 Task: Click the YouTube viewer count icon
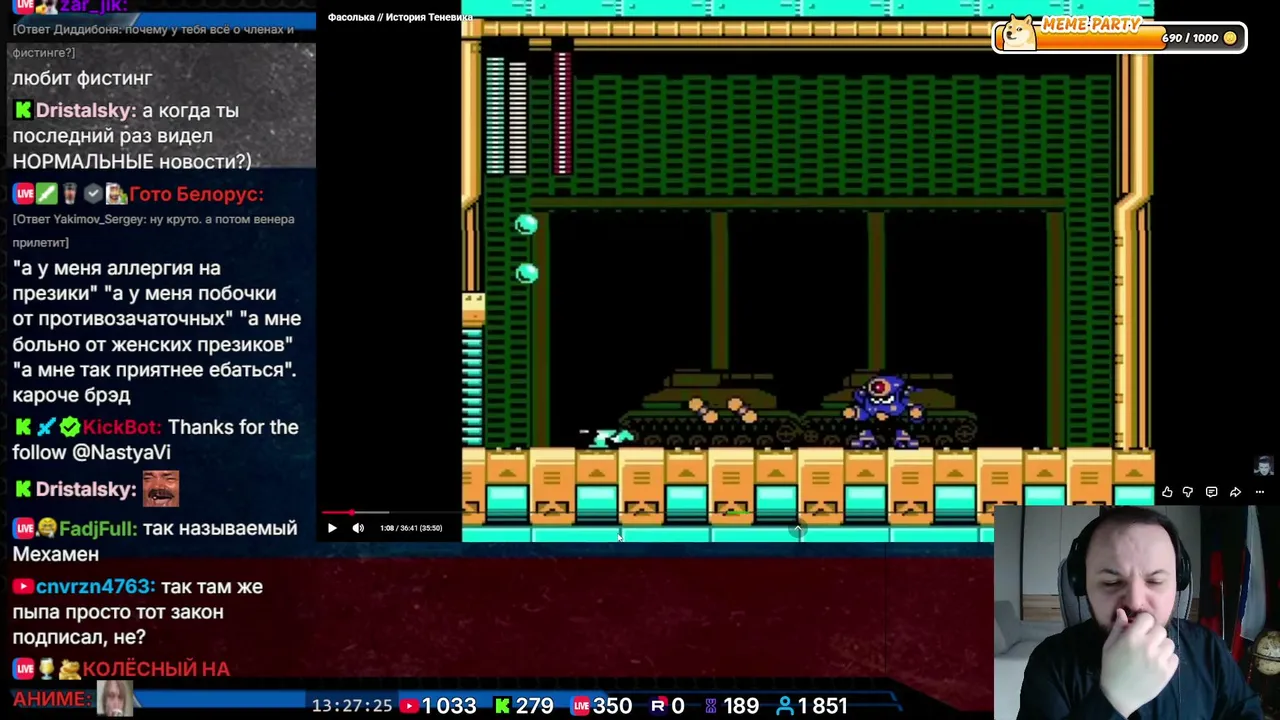tap(409, 706)
